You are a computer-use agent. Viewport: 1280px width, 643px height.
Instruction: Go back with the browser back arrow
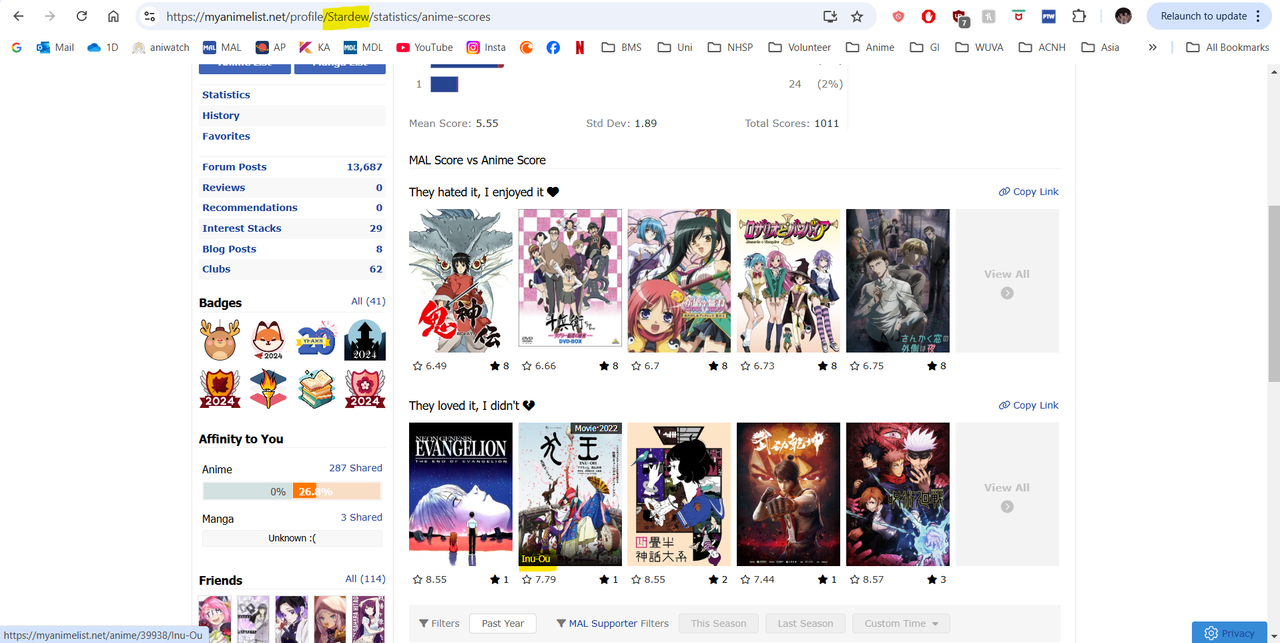[18, 16]
